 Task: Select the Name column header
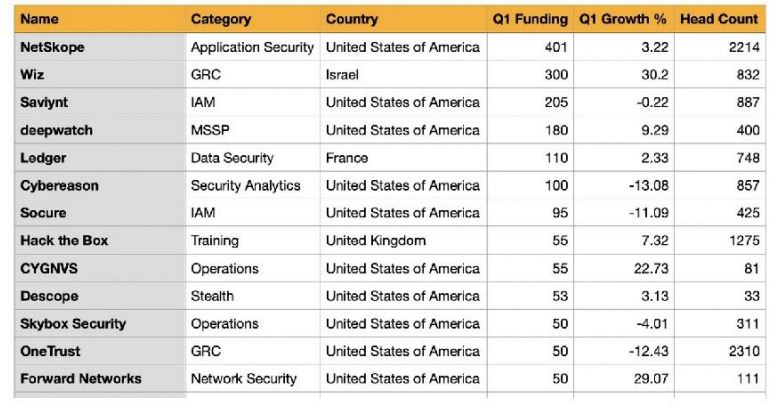pos(100,19)
